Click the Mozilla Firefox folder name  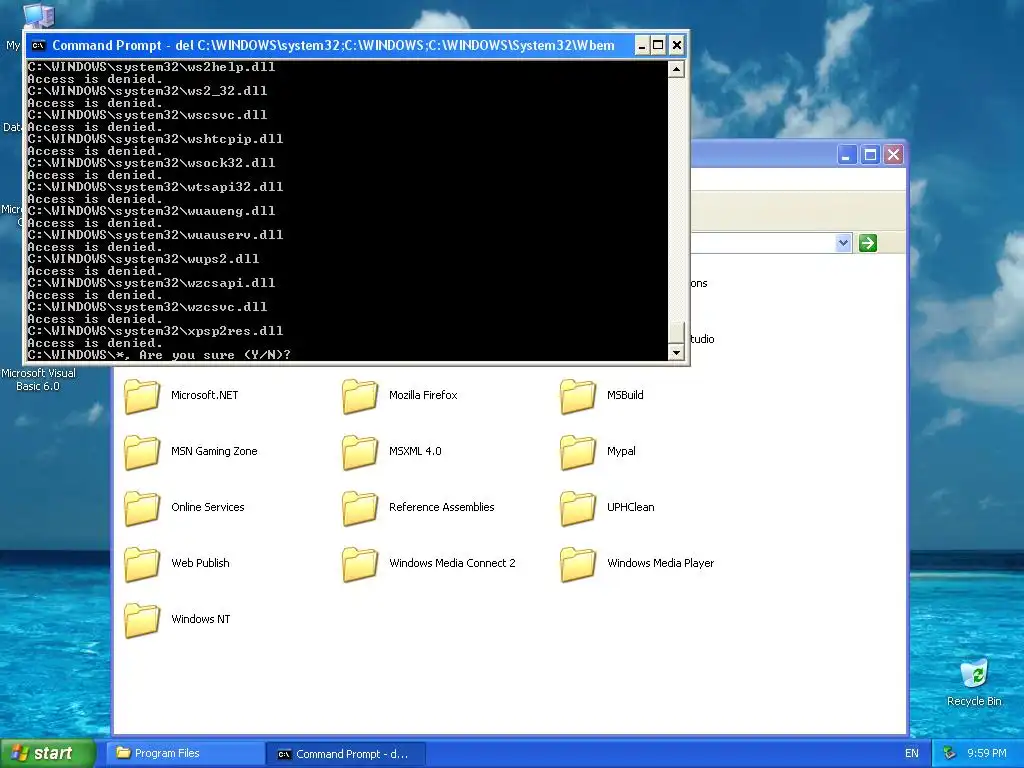point(423,395)
